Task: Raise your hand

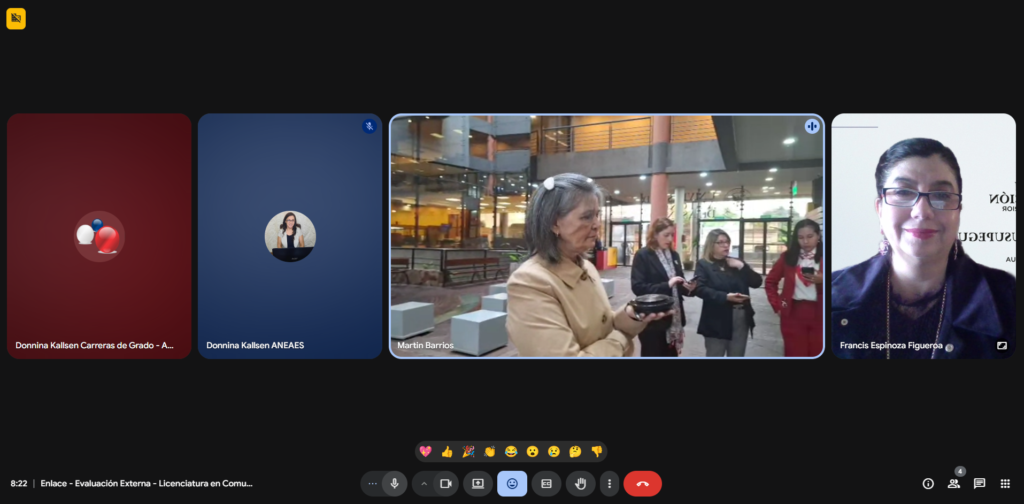Action: pyautogui.click(x=580, y=484)
